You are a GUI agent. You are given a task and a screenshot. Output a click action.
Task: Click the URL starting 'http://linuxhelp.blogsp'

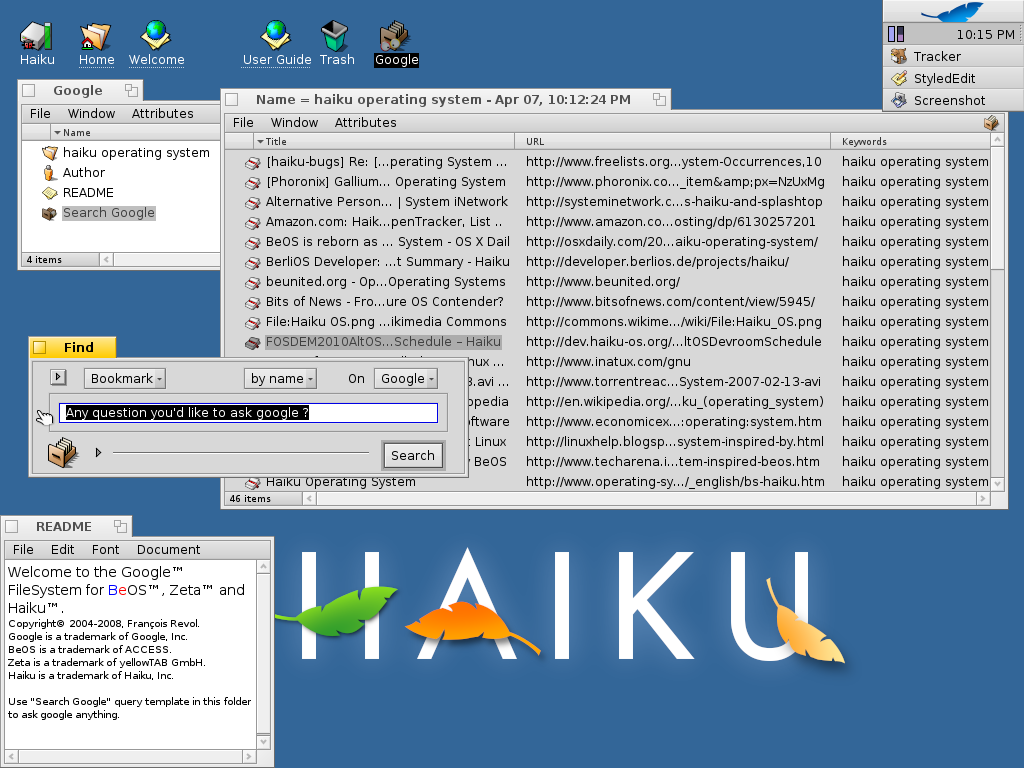(675, 442)
